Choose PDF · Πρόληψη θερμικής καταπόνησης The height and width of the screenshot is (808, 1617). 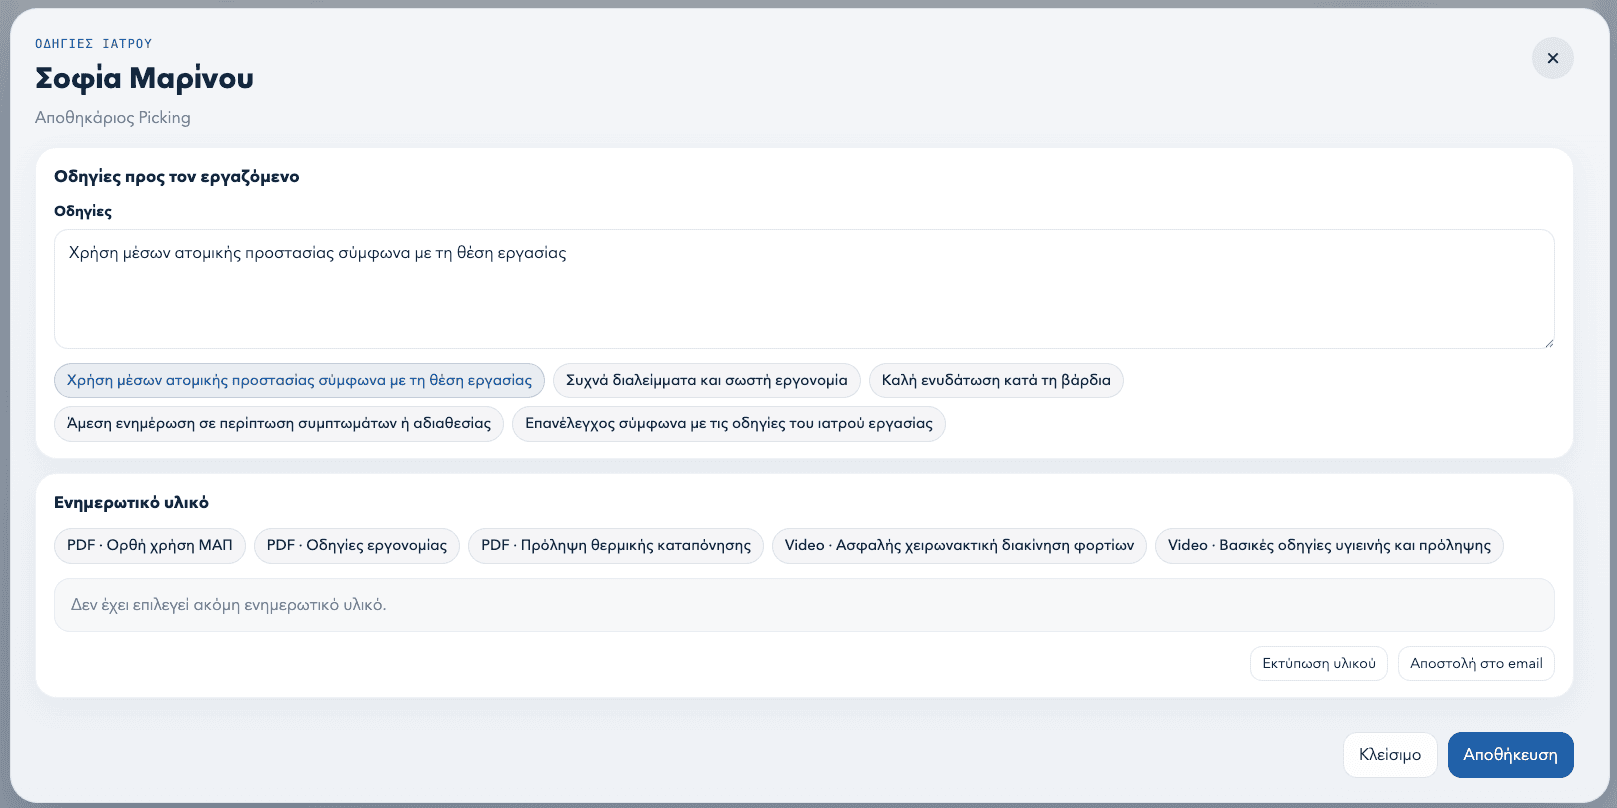616,545
